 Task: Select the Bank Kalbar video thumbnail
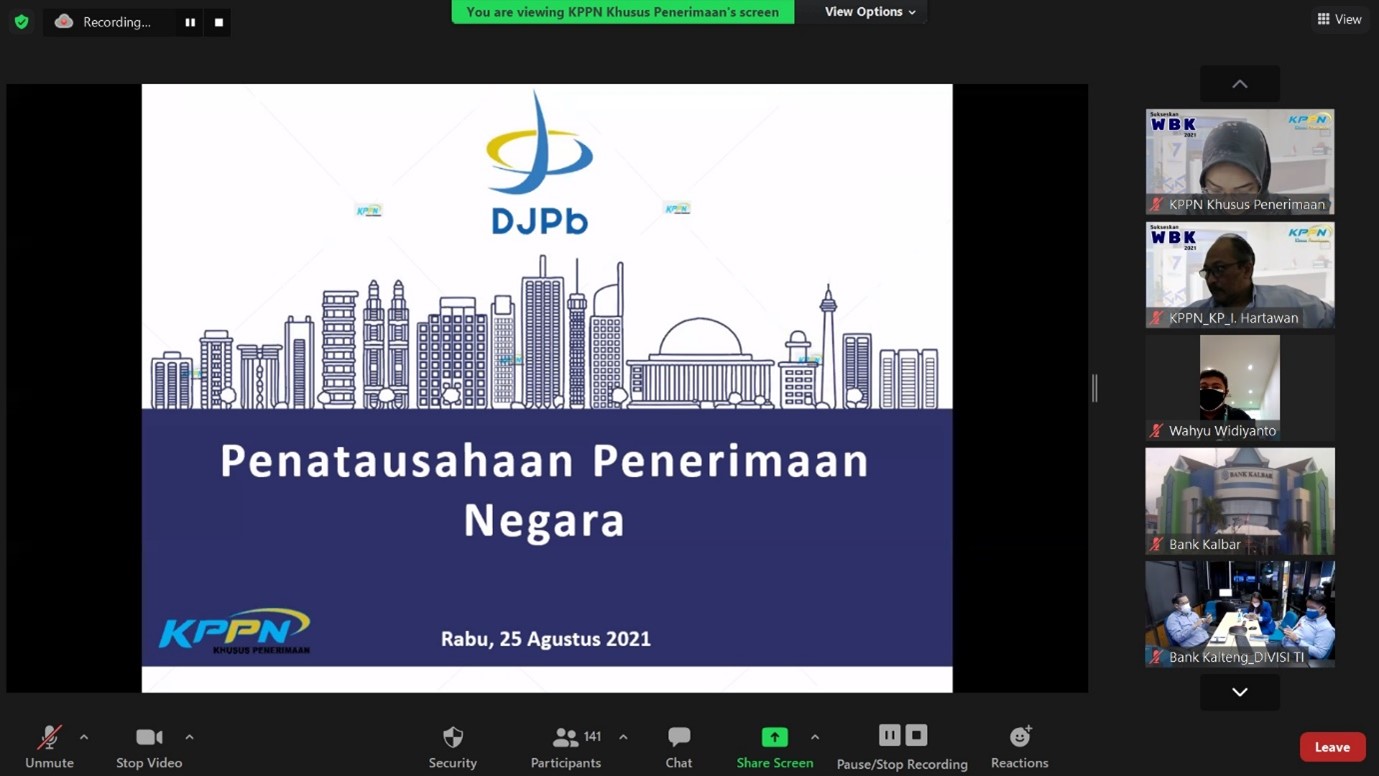pos(1239,500)
